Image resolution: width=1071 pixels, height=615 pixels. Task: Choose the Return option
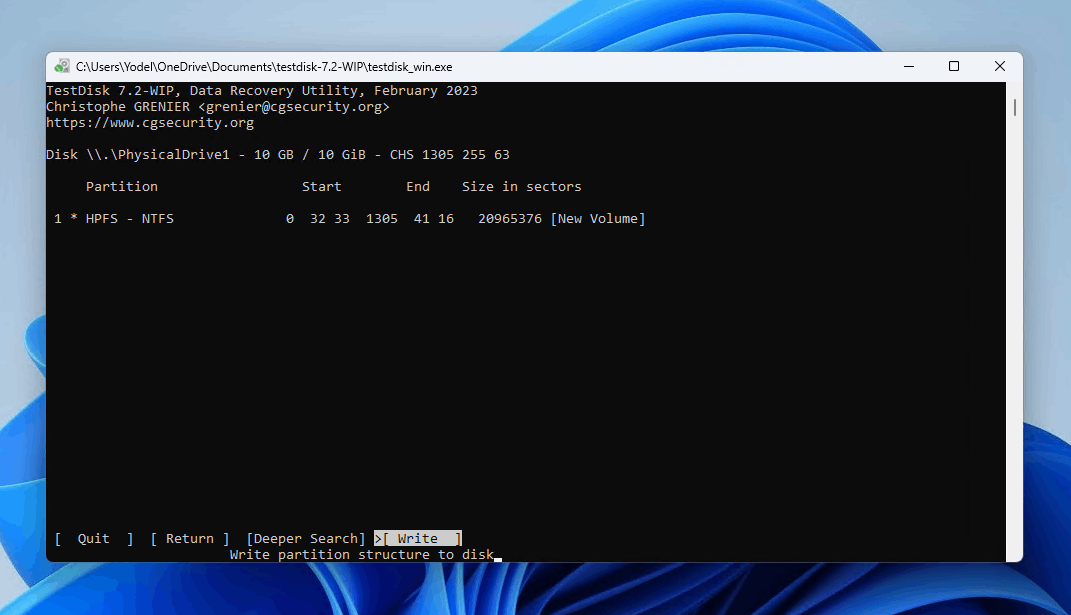pos(189,538)
